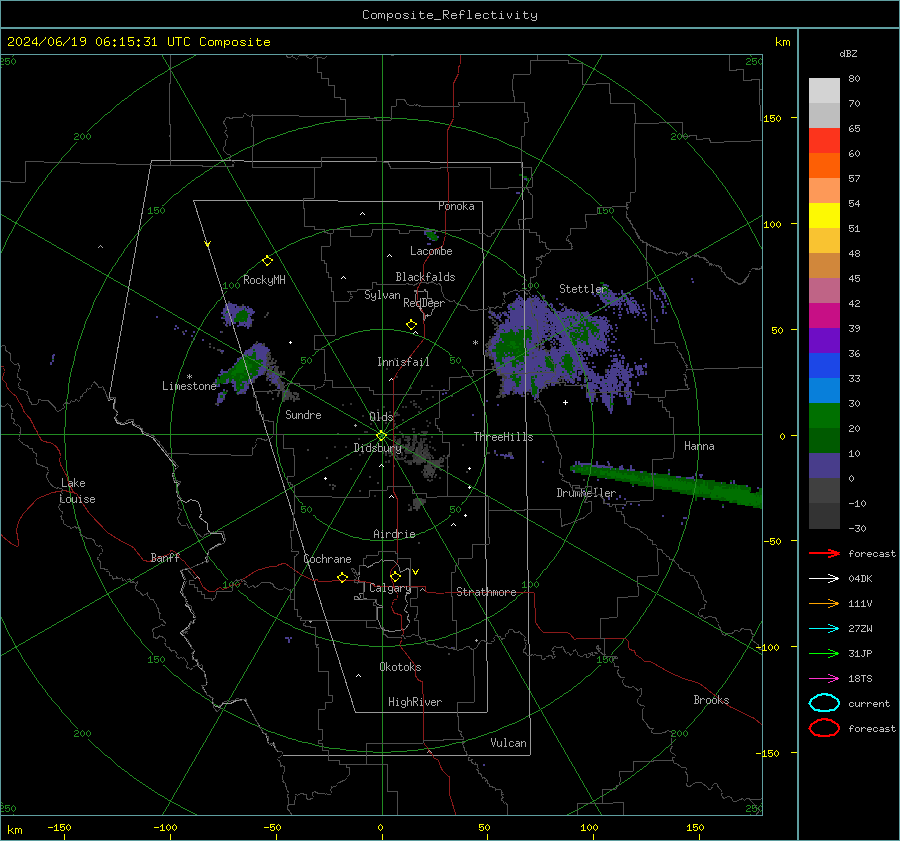This screenshot has height=841, width=900.
Task: Click the large green echo band east of Drumheller
Action: (666, 482)
